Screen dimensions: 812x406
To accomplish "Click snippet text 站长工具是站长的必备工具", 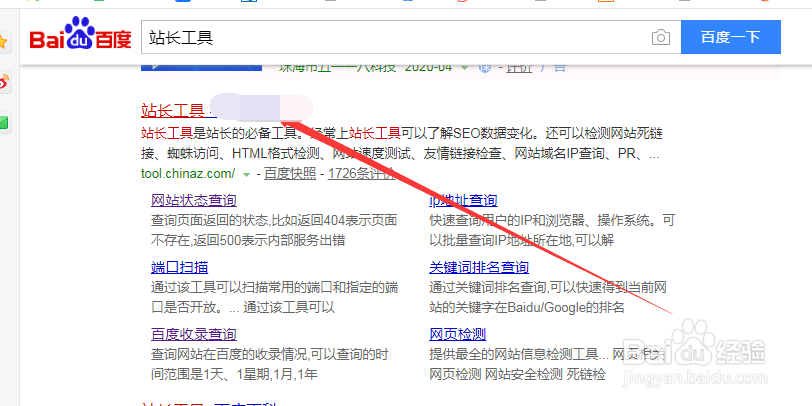I will coord(219,134).
